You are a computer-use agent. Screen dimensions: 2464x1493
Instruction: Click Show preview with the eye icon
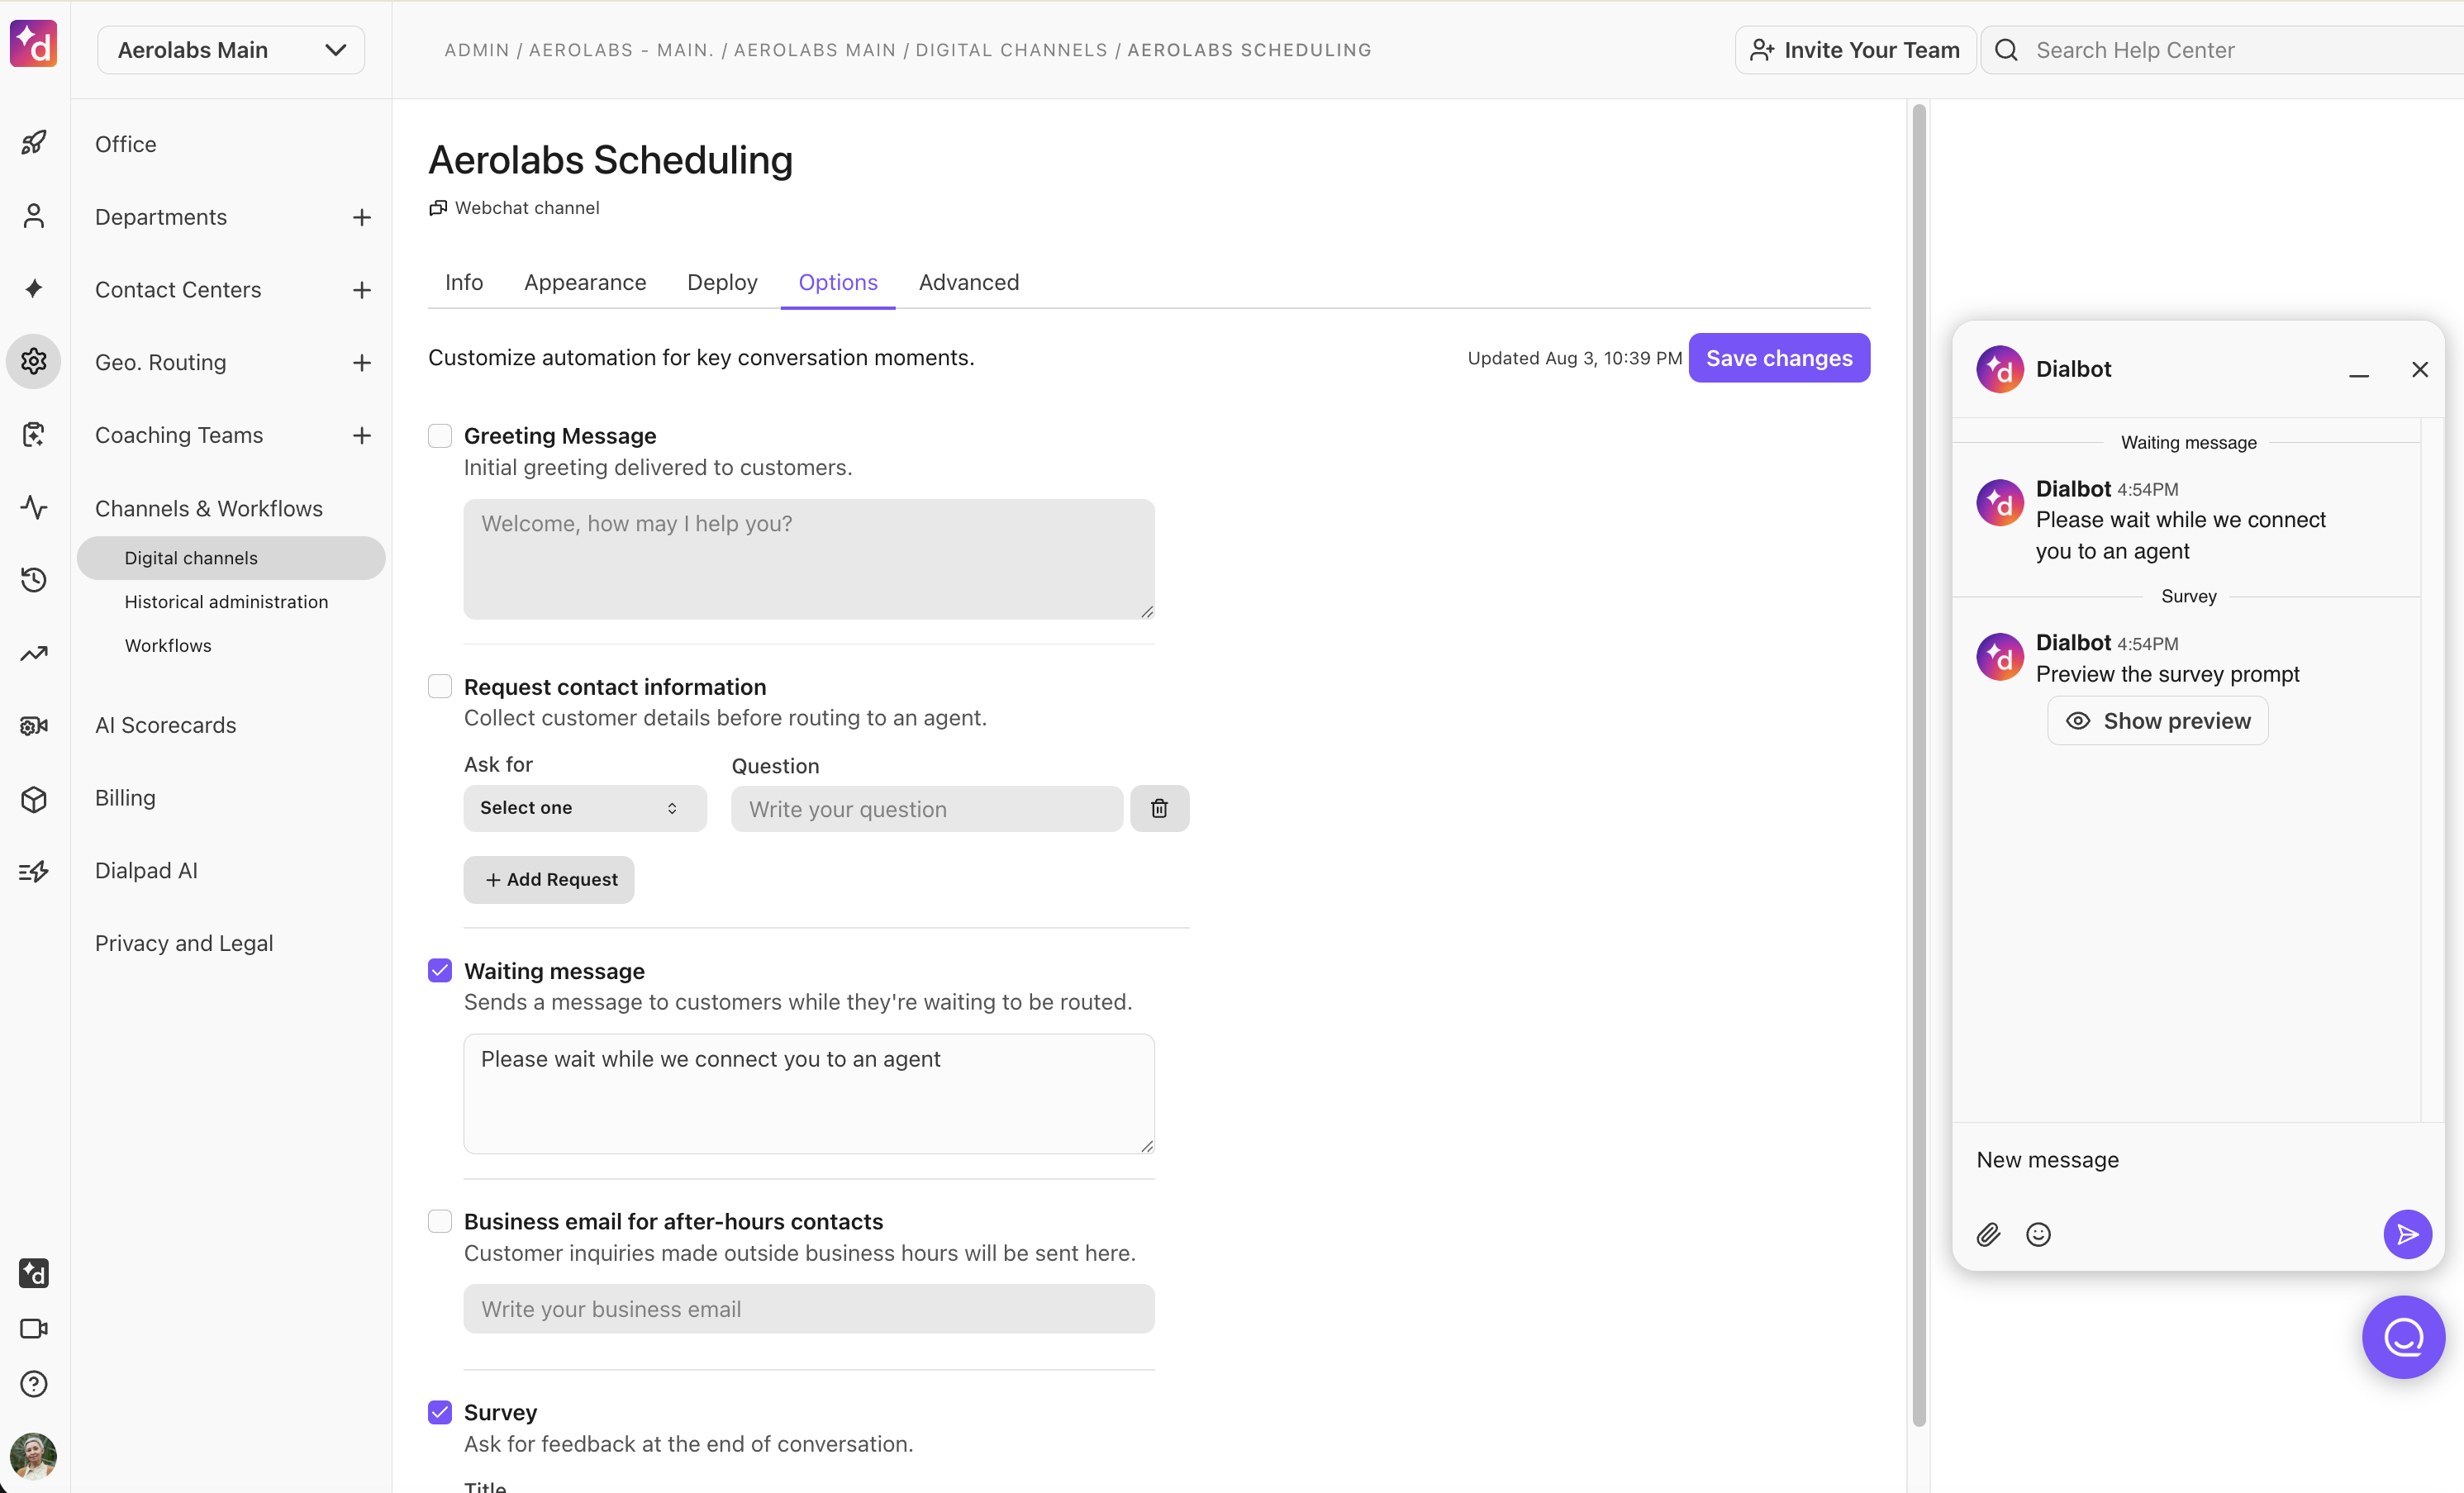pyautogui.click(x=2158, y=721)
